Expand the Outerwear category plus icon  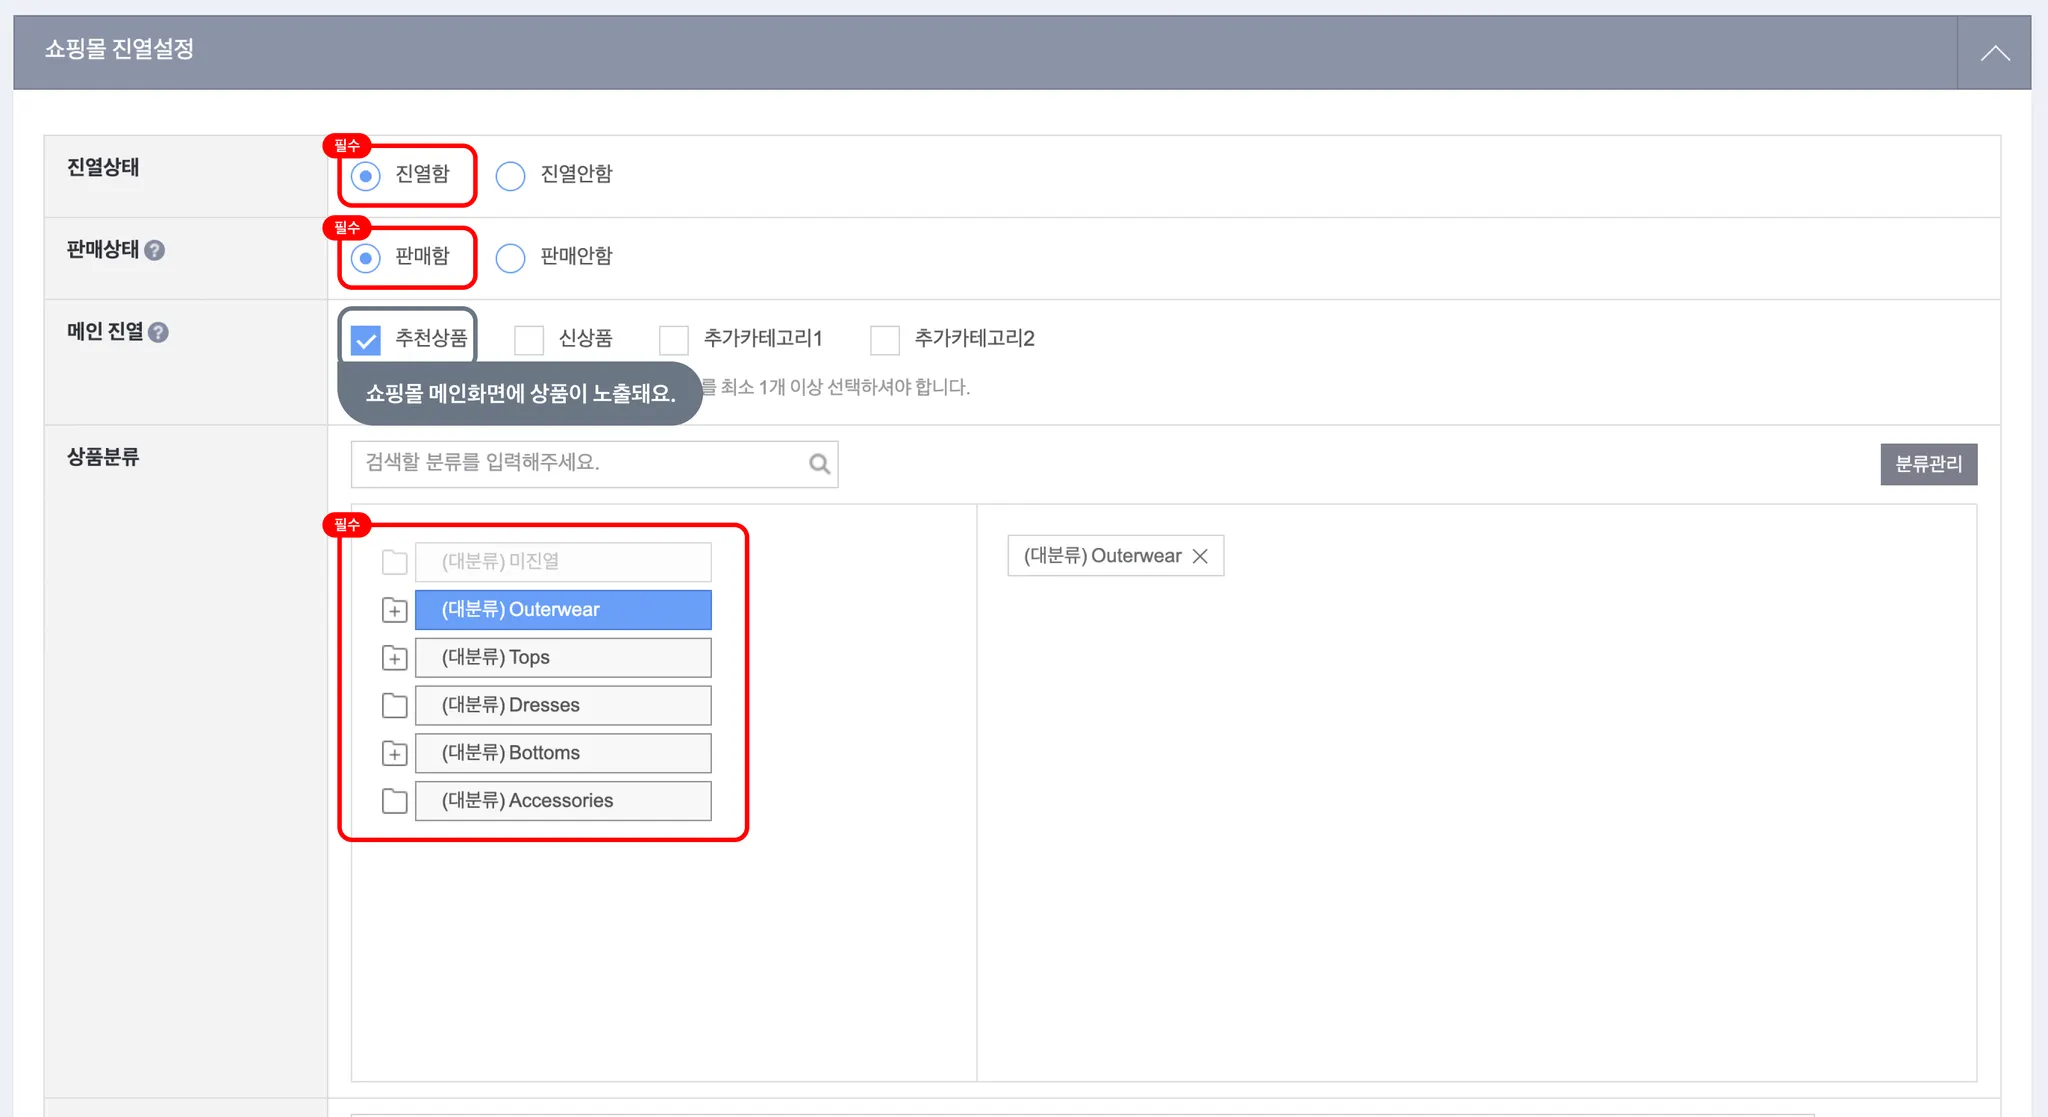point(395,610)
